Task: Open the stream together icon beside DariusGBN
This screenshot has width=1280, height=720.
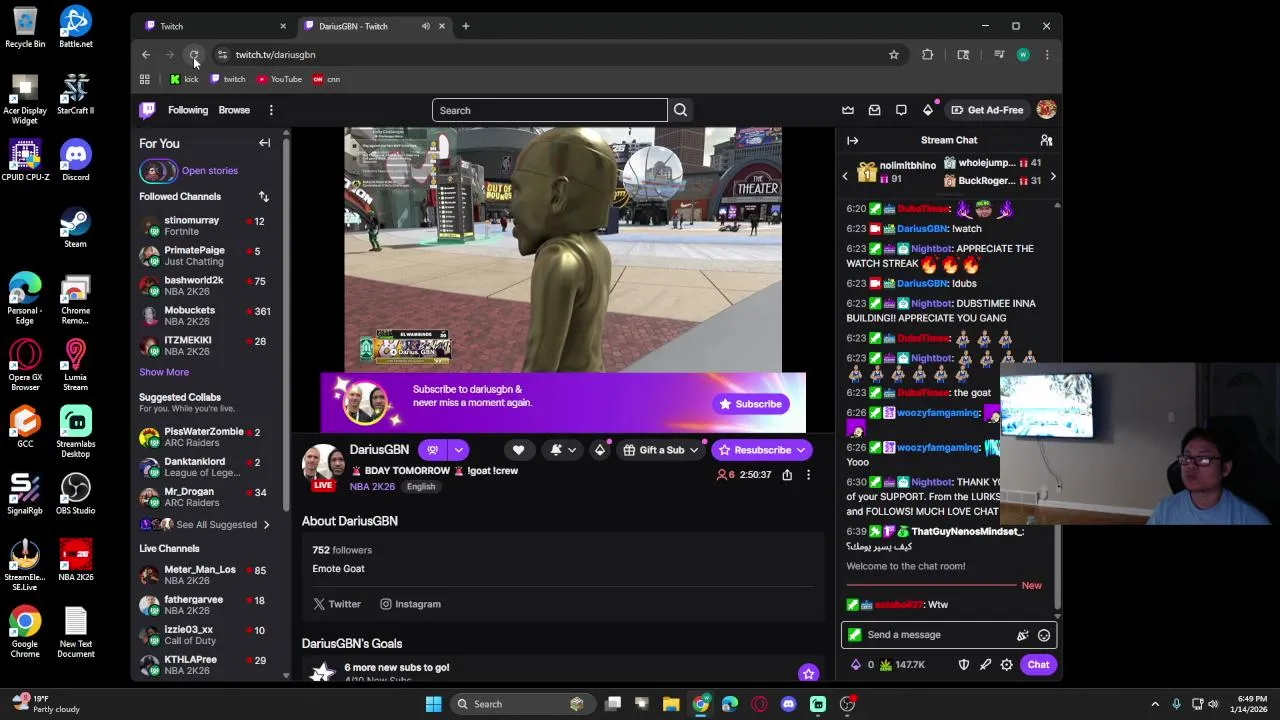Action: [x=432, y=450]
